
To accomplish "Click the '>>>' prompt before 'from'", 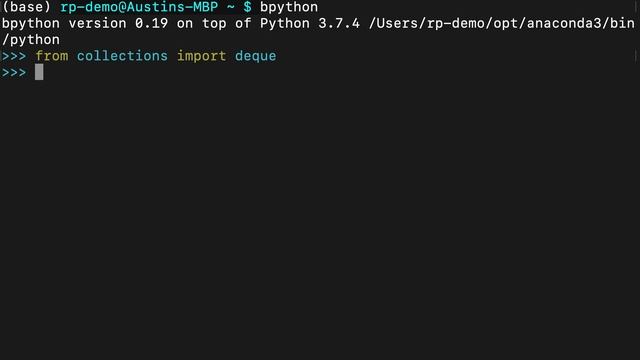I will pos(14,56).
